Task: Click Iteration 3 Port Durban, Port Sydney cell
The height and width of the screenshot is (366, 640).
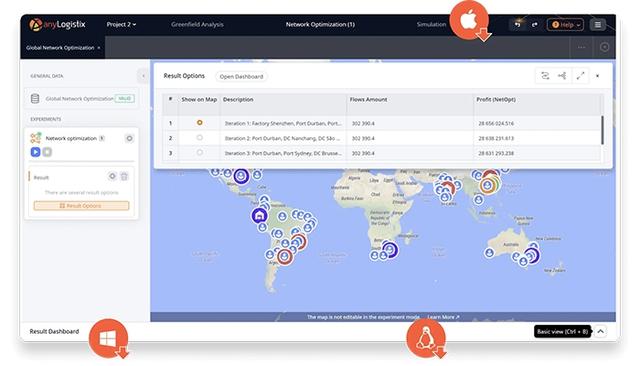Action: pyautogui.click(x=283, y=153)
